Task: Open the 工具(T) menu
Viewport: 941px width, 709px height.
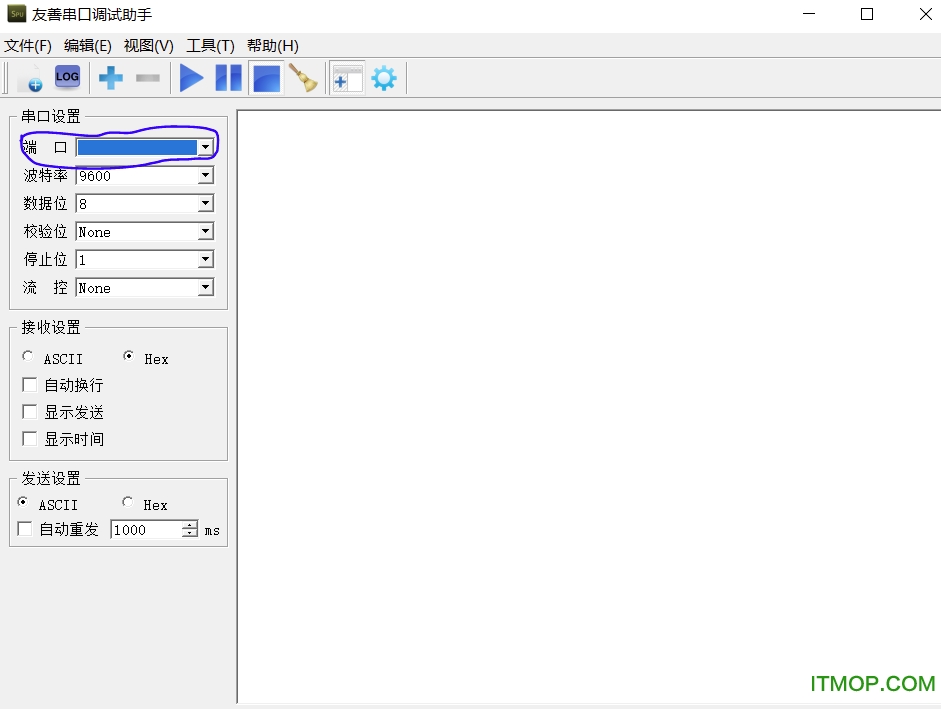Action: pyautogui.click(x=210, y=46)
